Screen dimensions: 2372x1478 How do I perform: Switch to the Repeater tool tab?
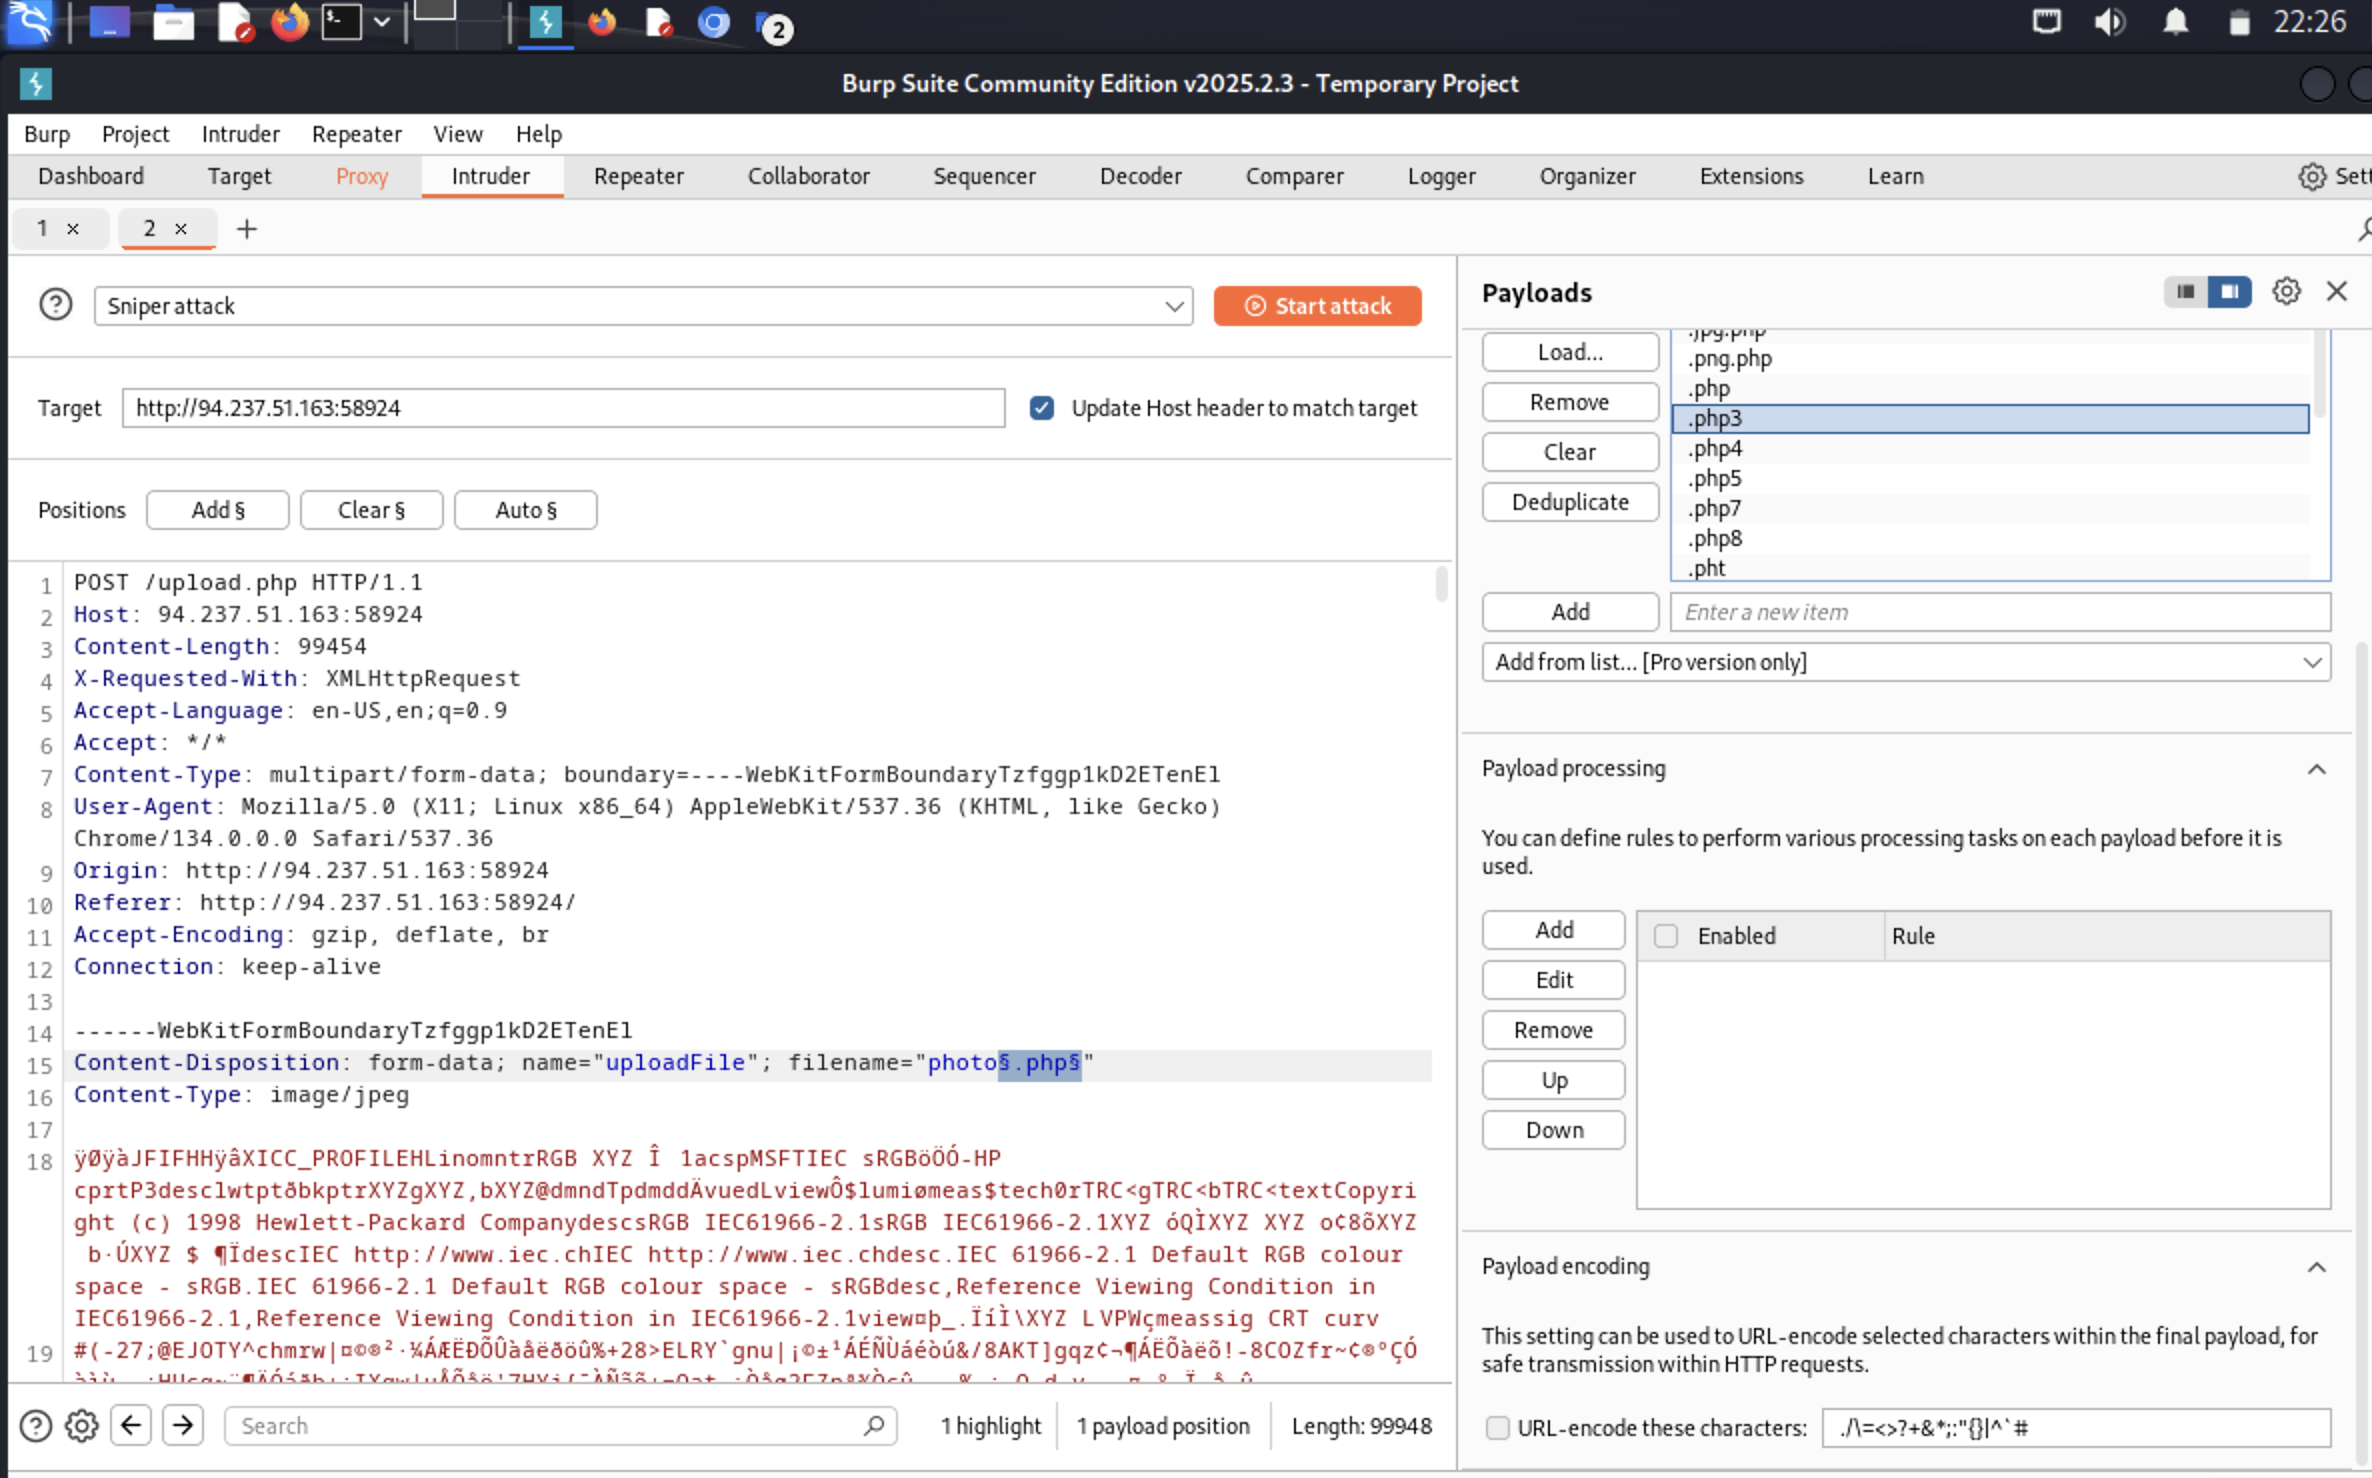tap(639, 177)
